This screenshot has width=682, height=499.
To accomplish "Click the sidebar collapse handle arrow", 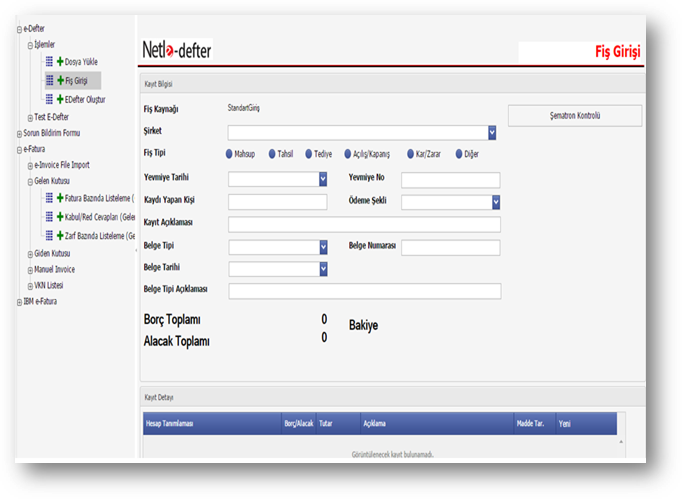I will coord(136,250).
